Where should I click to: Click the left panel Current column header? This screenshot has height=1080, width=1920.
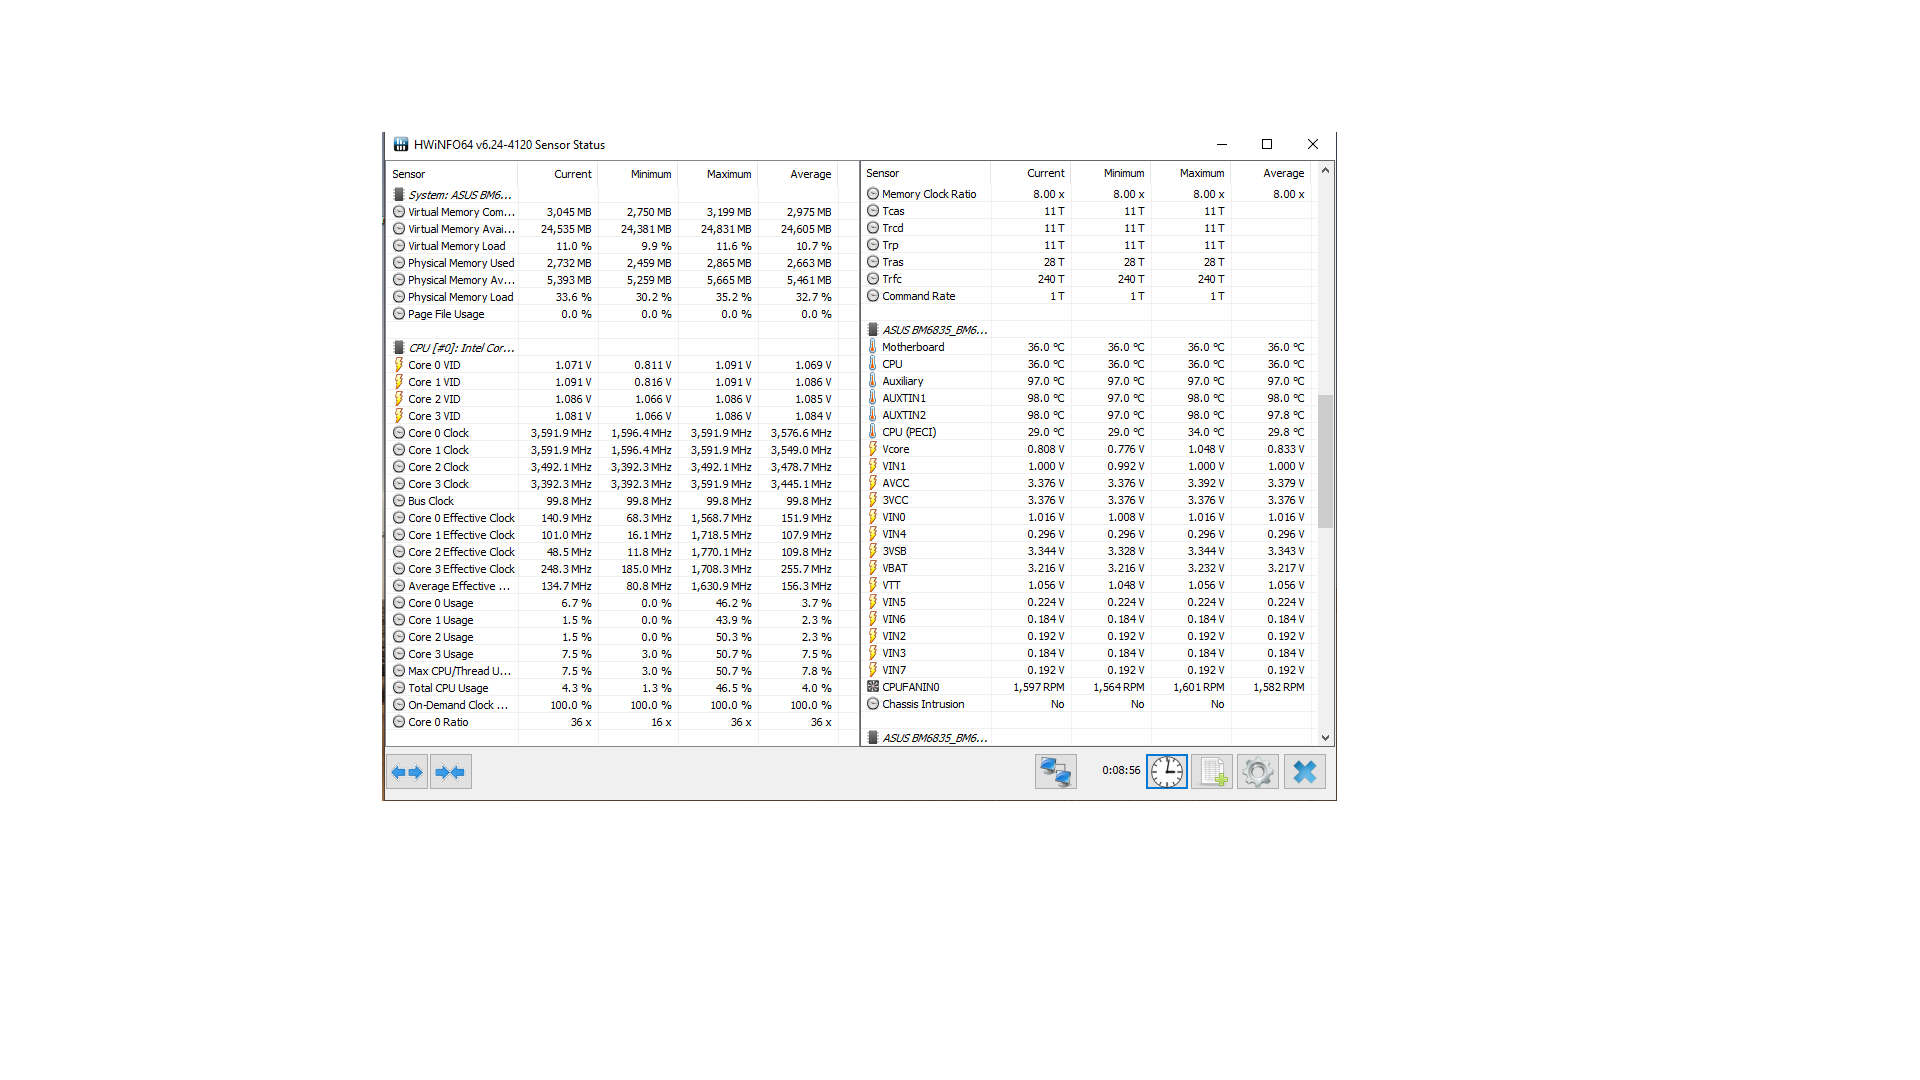pyautogui.click(x=558, y=174)
